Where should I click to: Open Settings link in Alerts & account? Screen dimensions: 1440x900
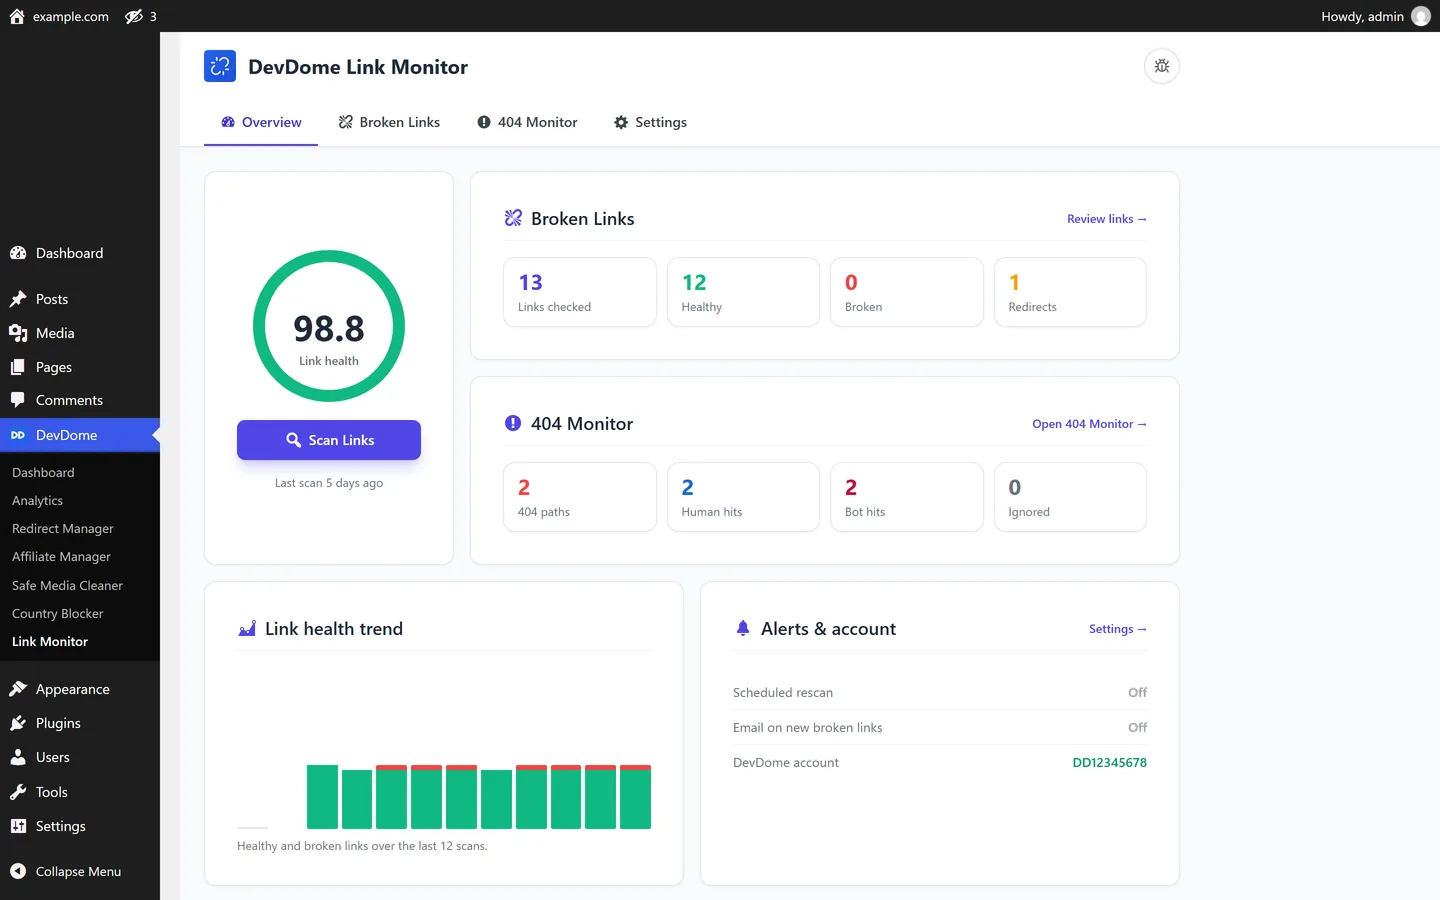pos(1118,629)
